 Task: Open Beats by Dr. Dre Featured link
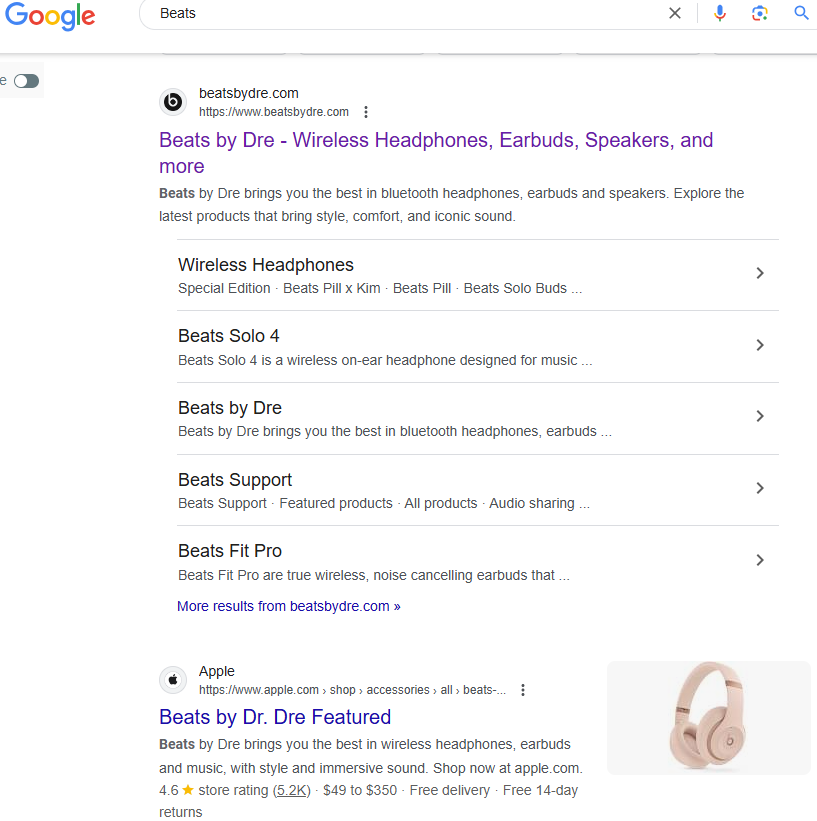click(x=275, y=717)
